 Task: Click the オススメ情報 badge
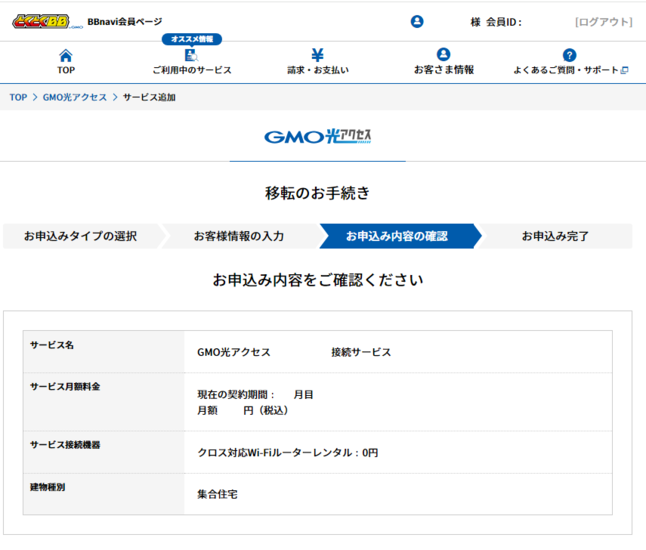191,39
